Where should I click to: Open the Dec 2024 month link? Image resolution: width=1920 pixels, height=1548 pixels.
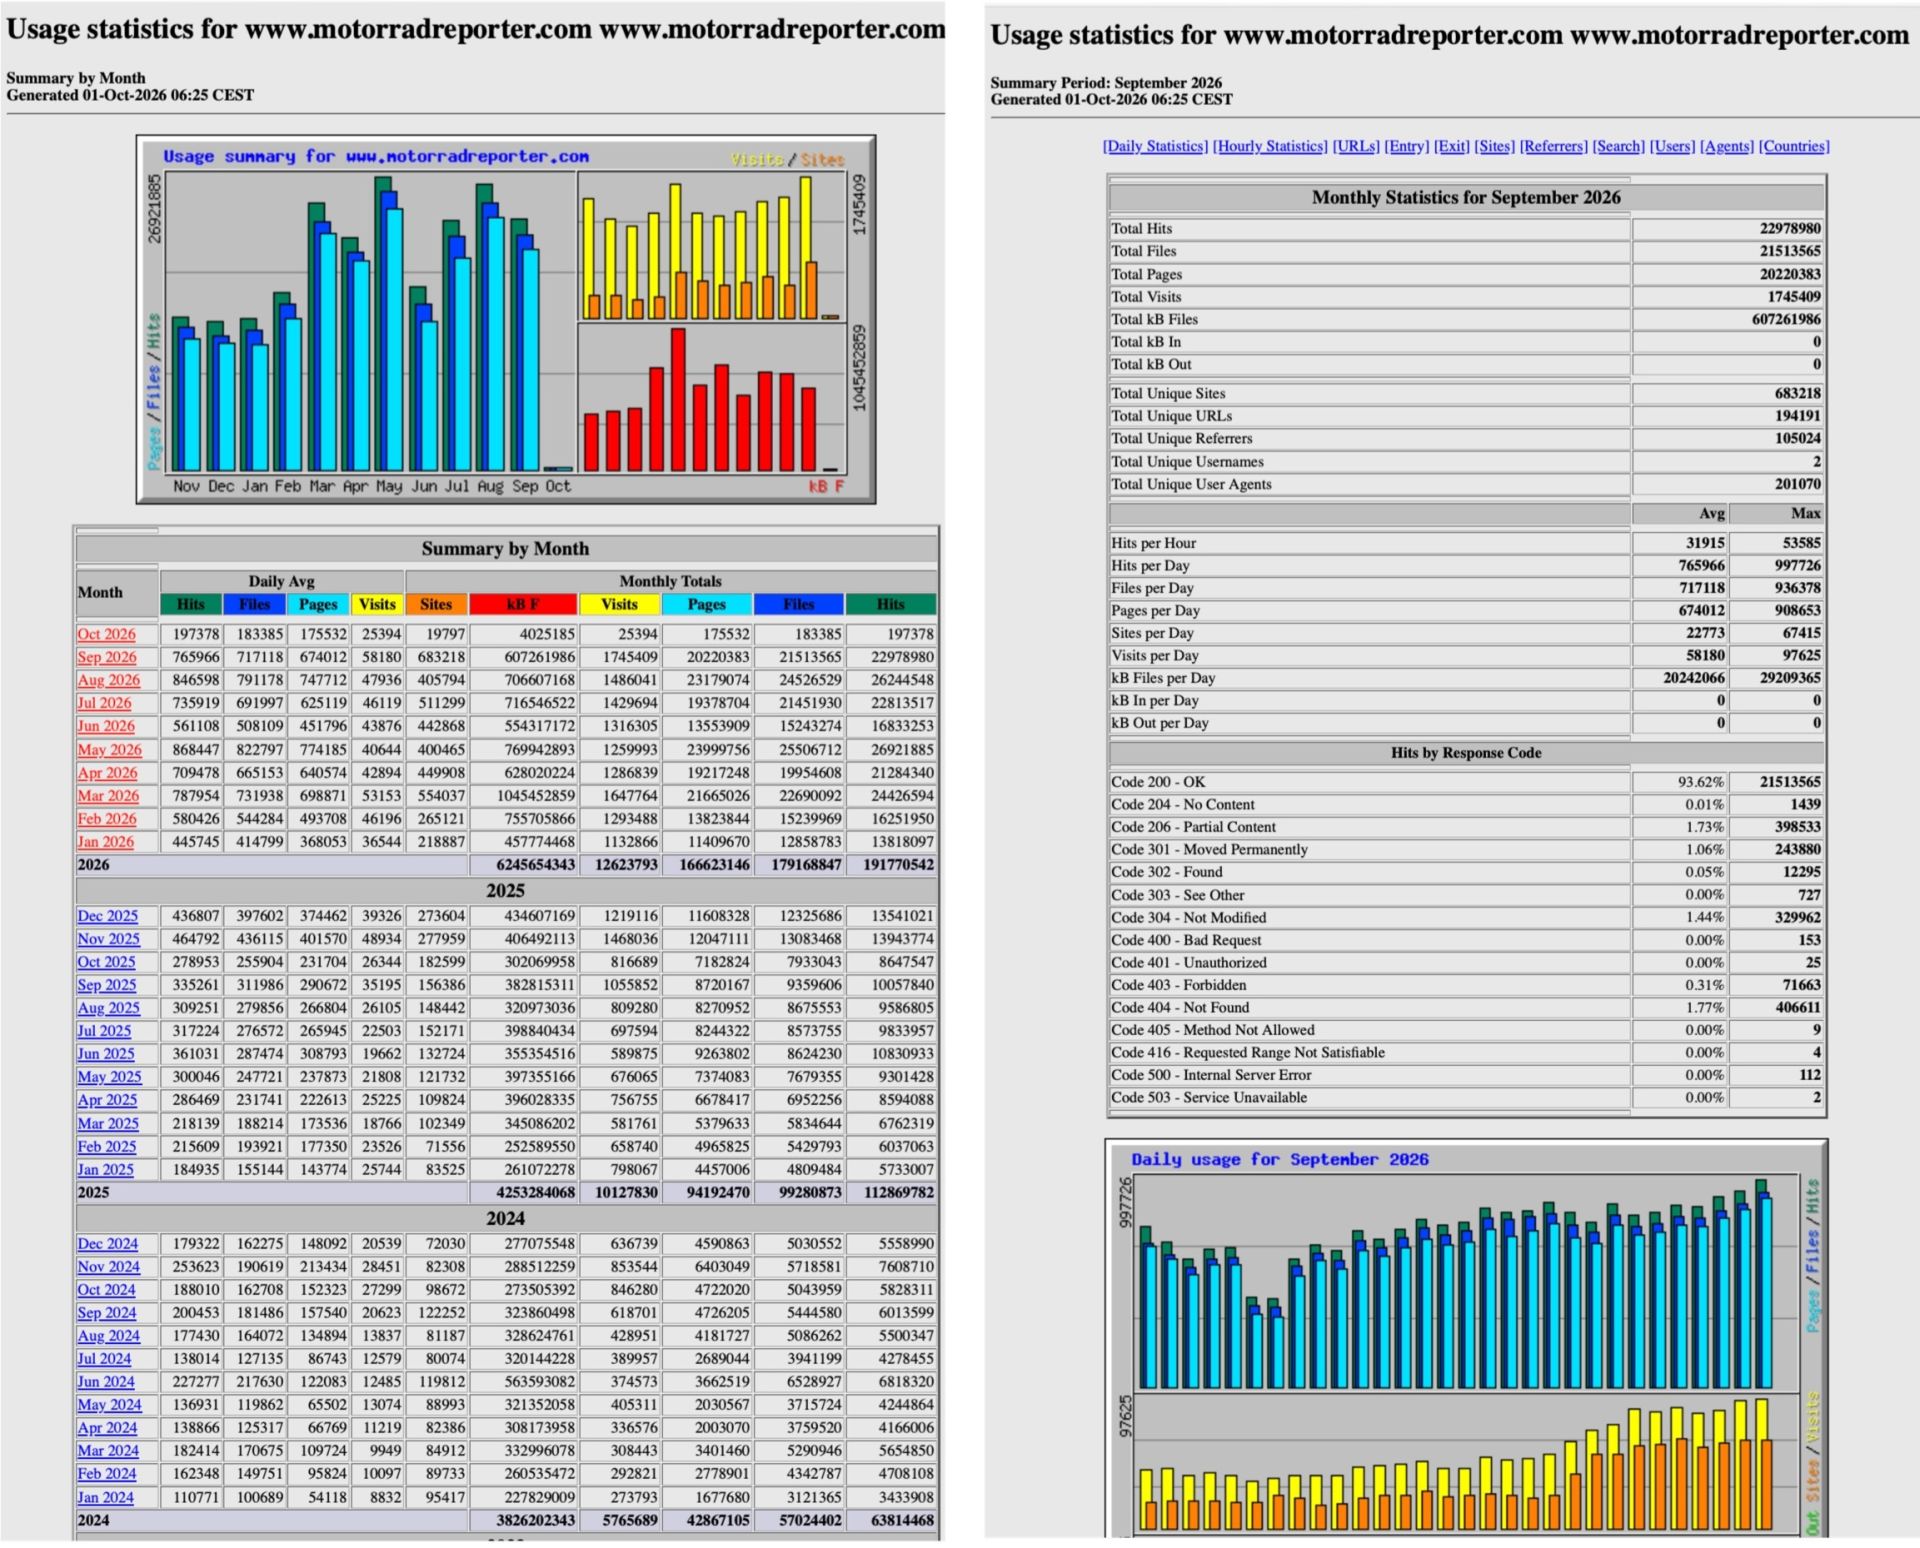click(x=108, y=1244)
